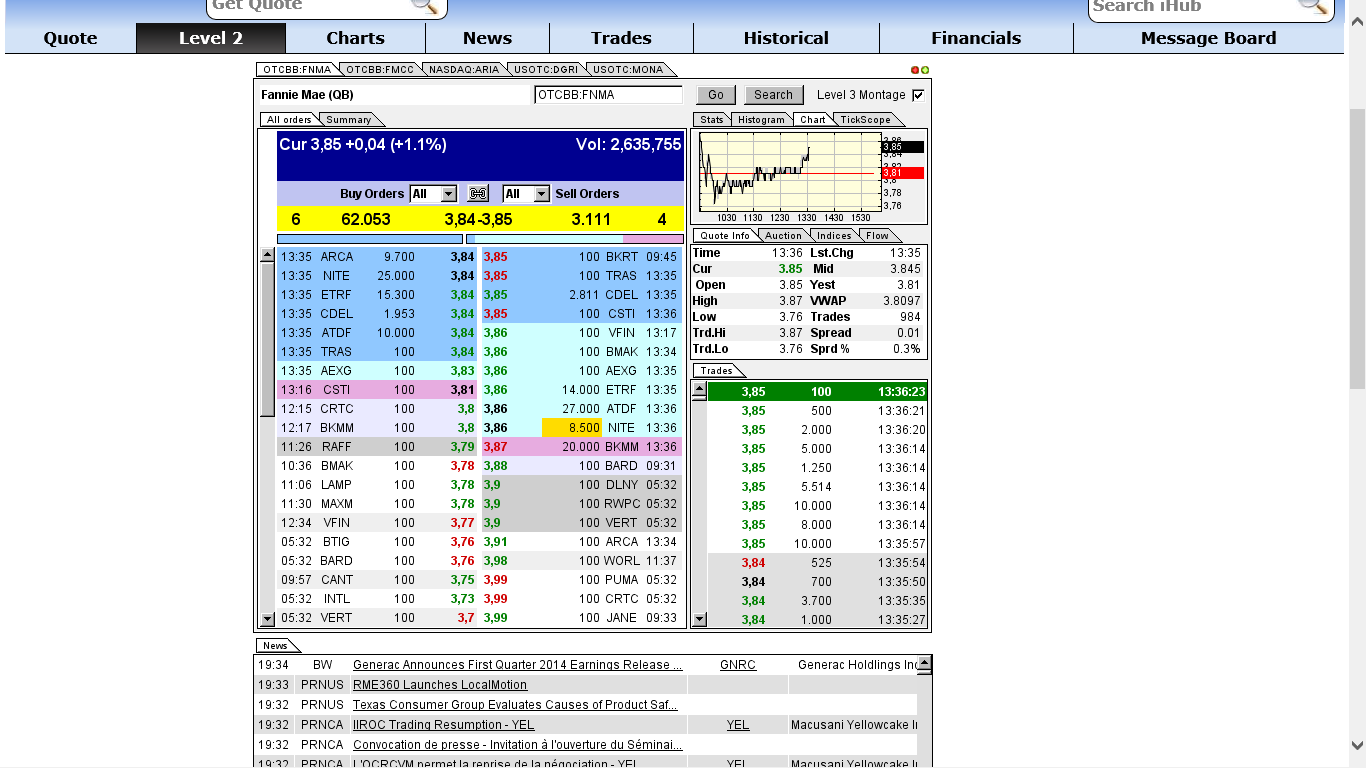The height and width of the screenshot is (768, 1366).
Task: Open the Texas Consumer Group headline
Action: (x=515, y=705)
